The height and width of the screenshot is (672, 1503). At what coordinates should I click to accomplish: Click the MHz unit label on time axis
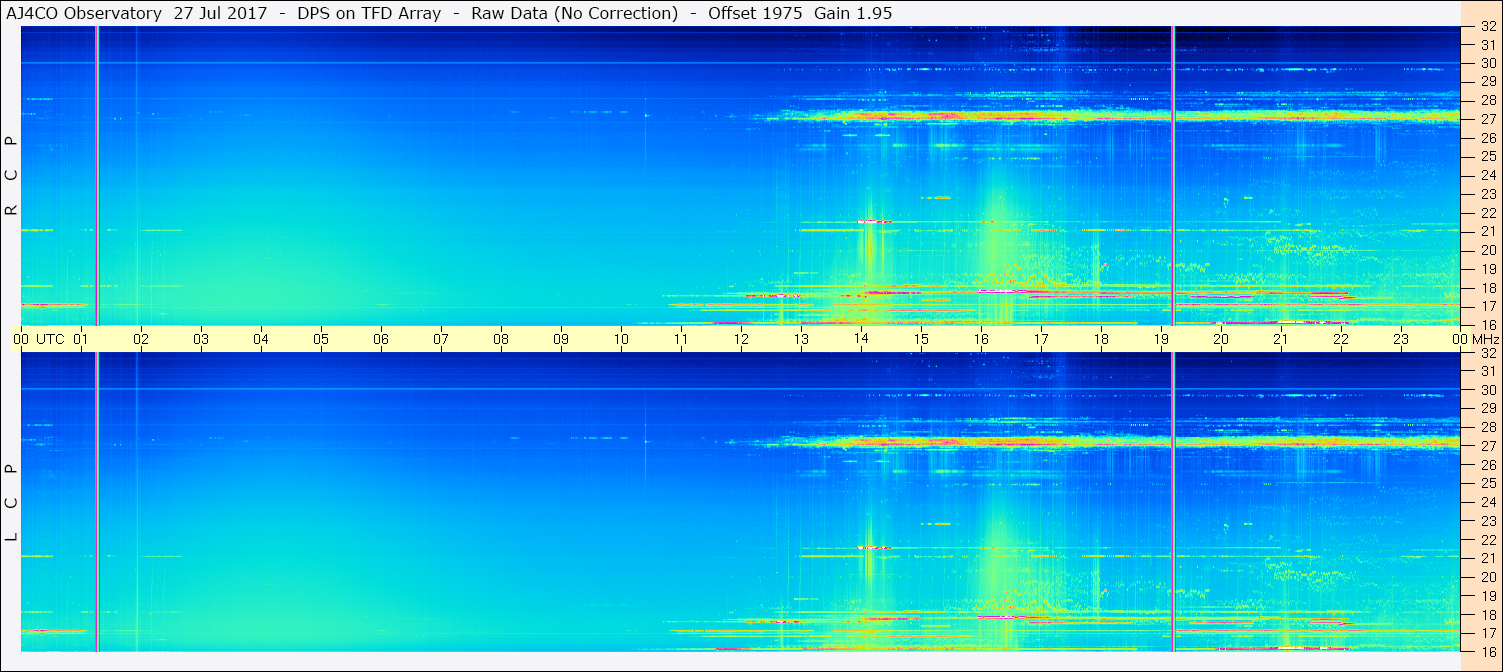(x=1485, y=339)
